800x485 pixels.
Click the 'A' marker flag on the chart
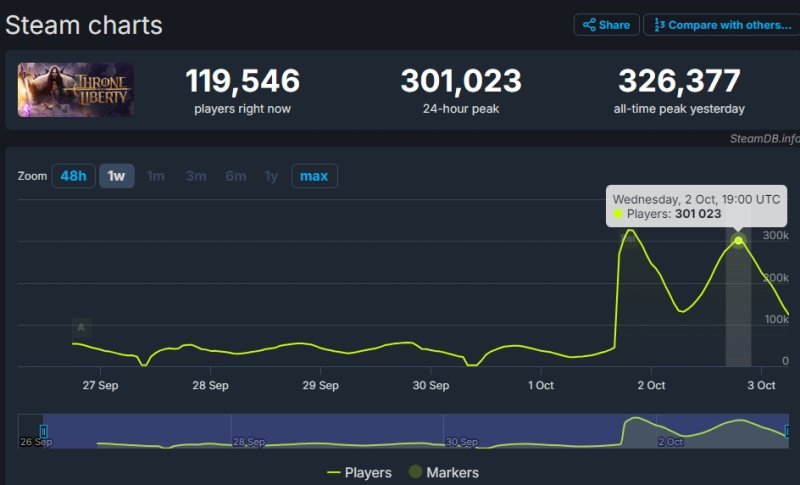[x=82, y=327]
